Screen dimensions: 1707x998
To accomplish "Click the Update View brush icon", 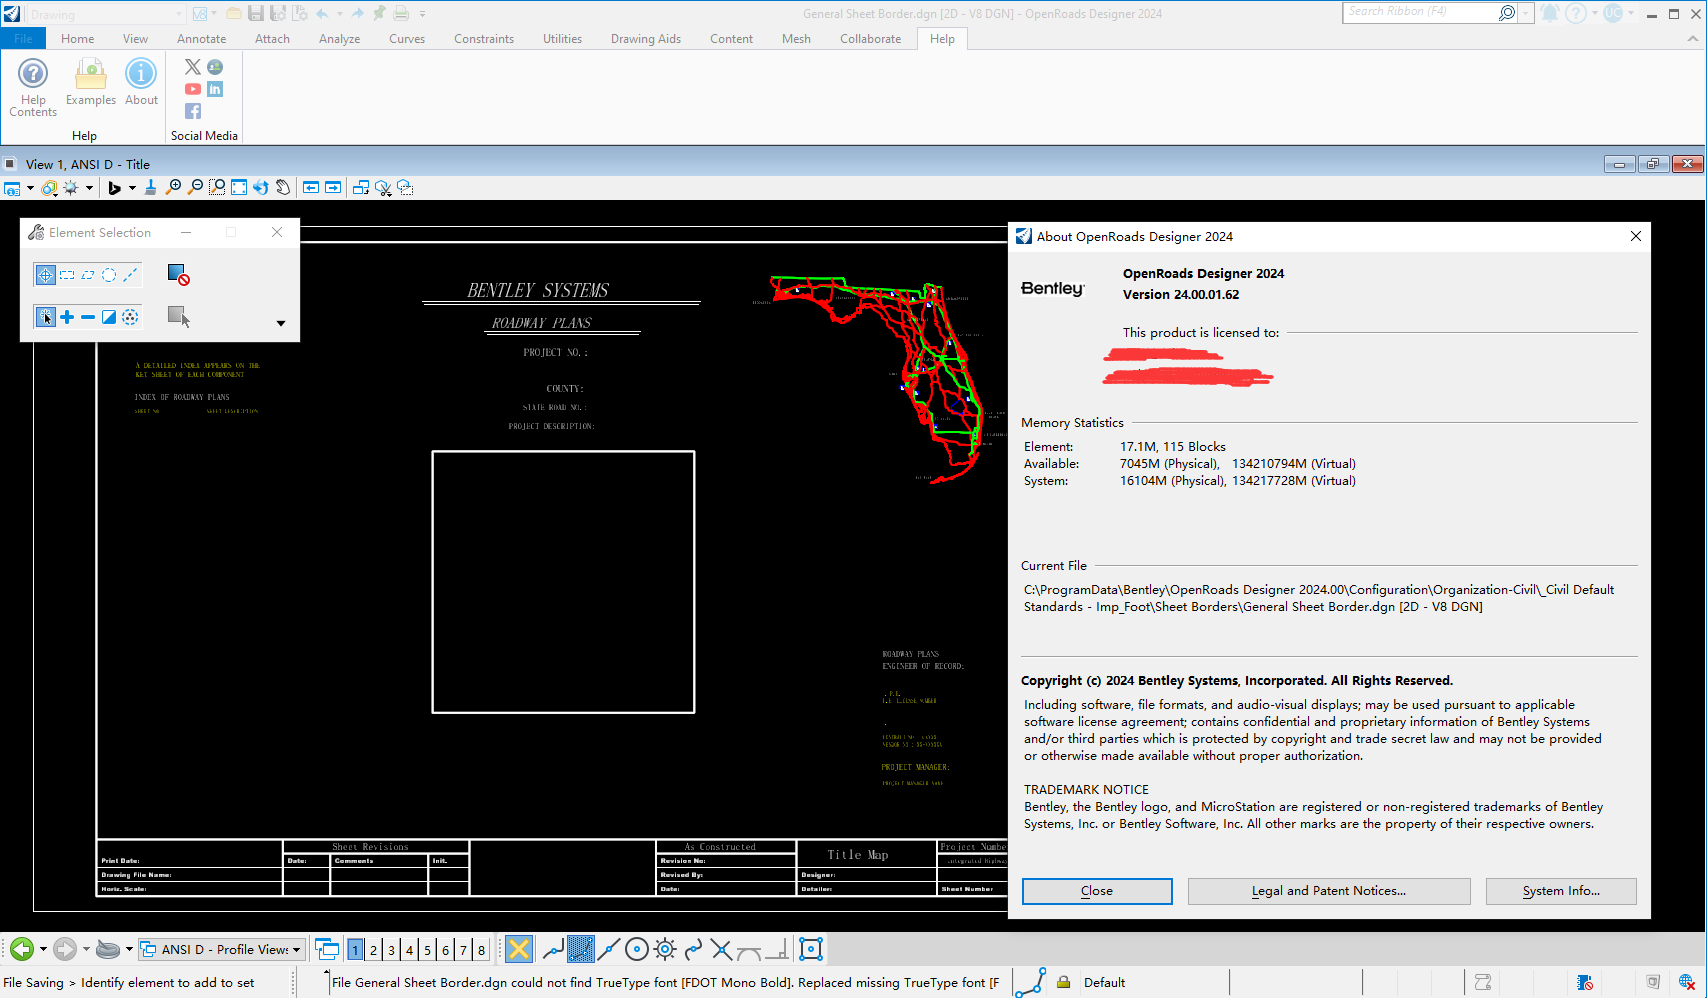I will tap(151, 187).
